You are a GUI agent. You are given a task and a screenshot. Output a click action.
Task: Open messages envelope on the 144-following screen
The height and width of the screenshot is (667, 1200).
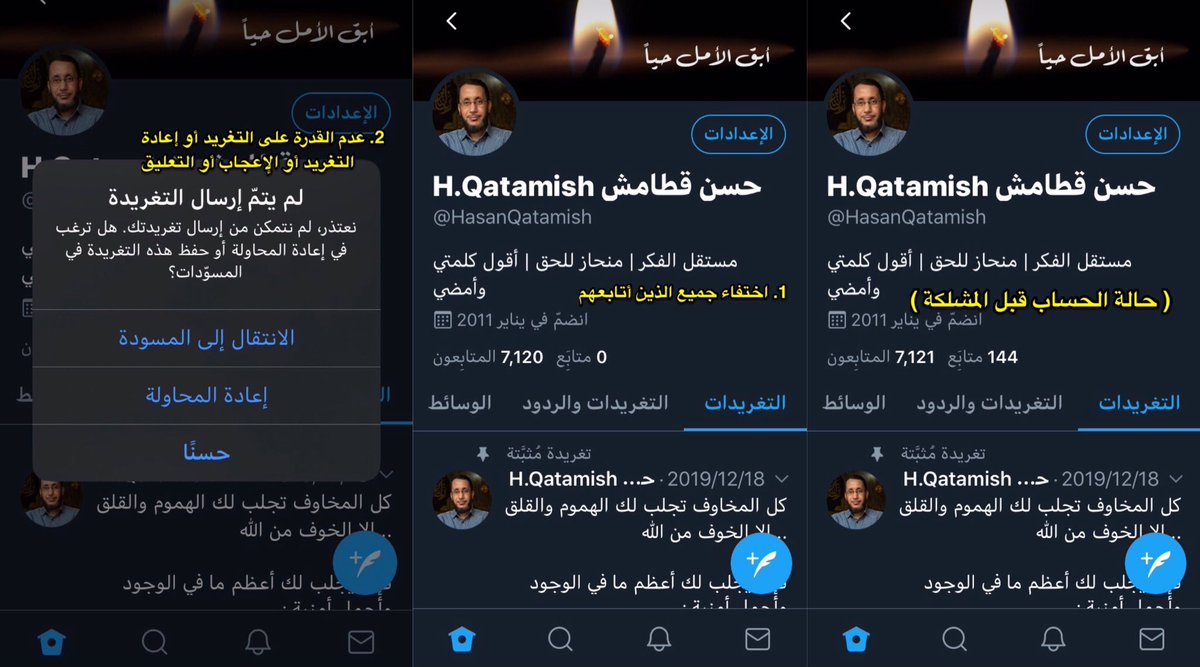point(1151,639)
